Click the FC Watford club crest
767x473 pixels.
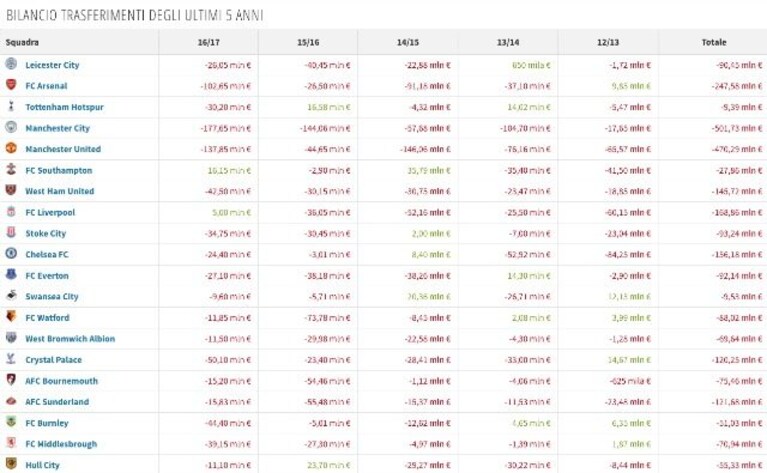click(11, 316)
